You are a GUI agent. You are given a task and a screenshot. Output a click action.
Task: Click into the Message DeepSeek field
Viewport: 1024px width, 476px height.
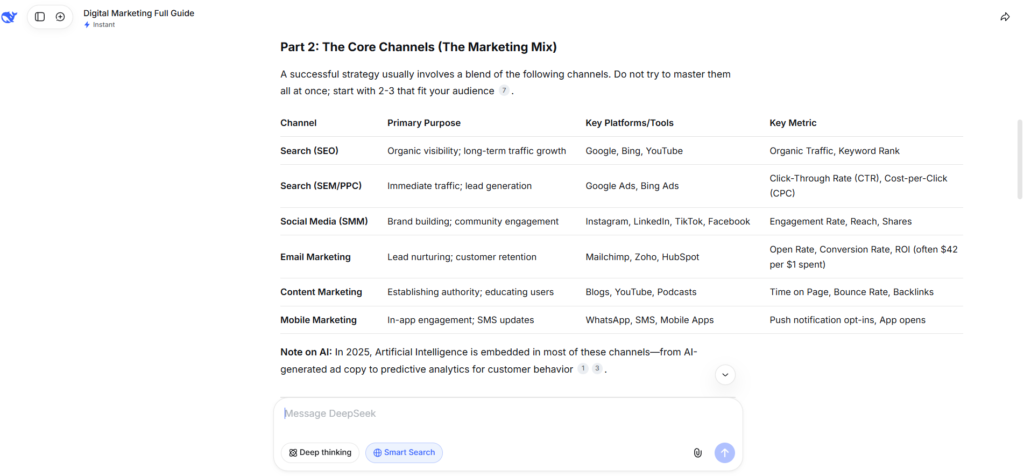tap(500, 414)
